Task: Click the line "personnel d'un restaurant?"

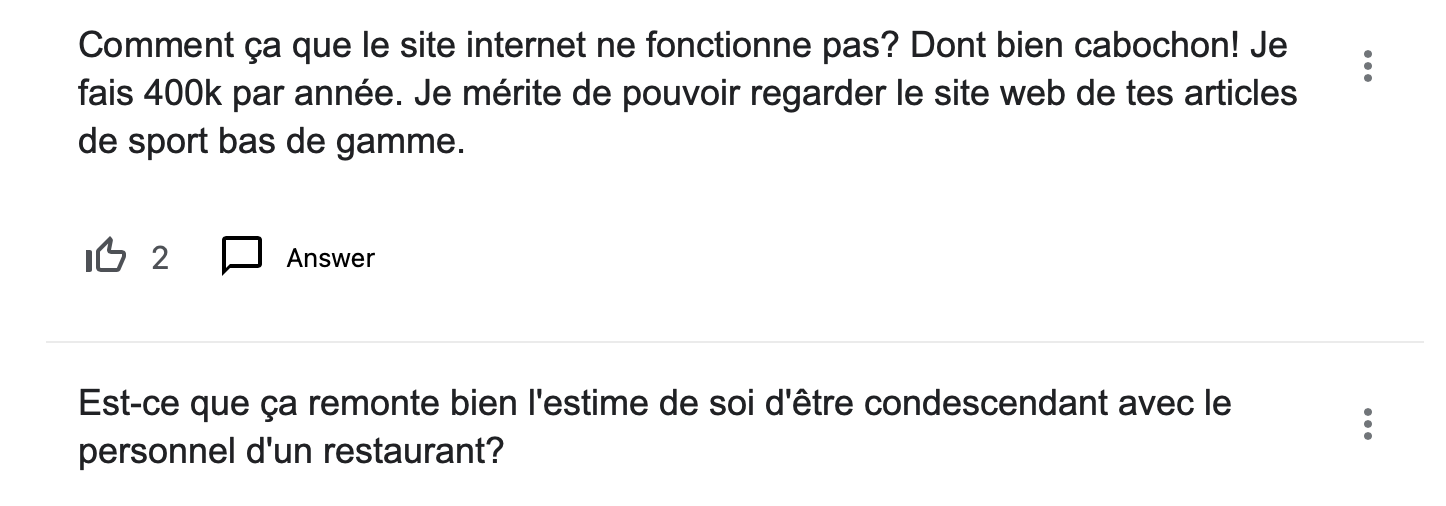Action: [291, 452]
